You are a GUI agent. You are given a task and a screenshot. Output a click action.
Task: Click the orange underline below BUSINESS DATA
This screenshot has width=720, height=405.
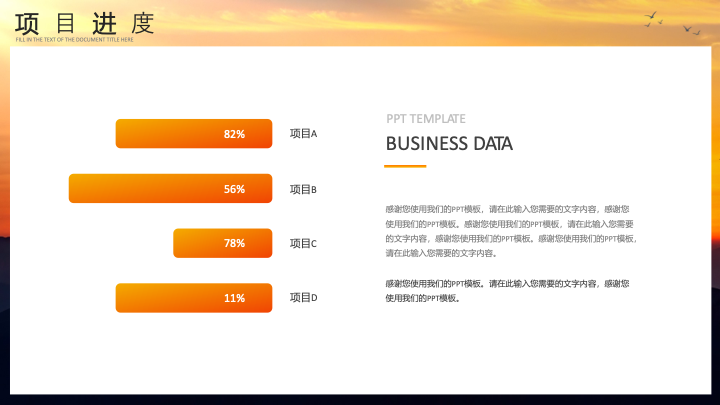point(406,166)
